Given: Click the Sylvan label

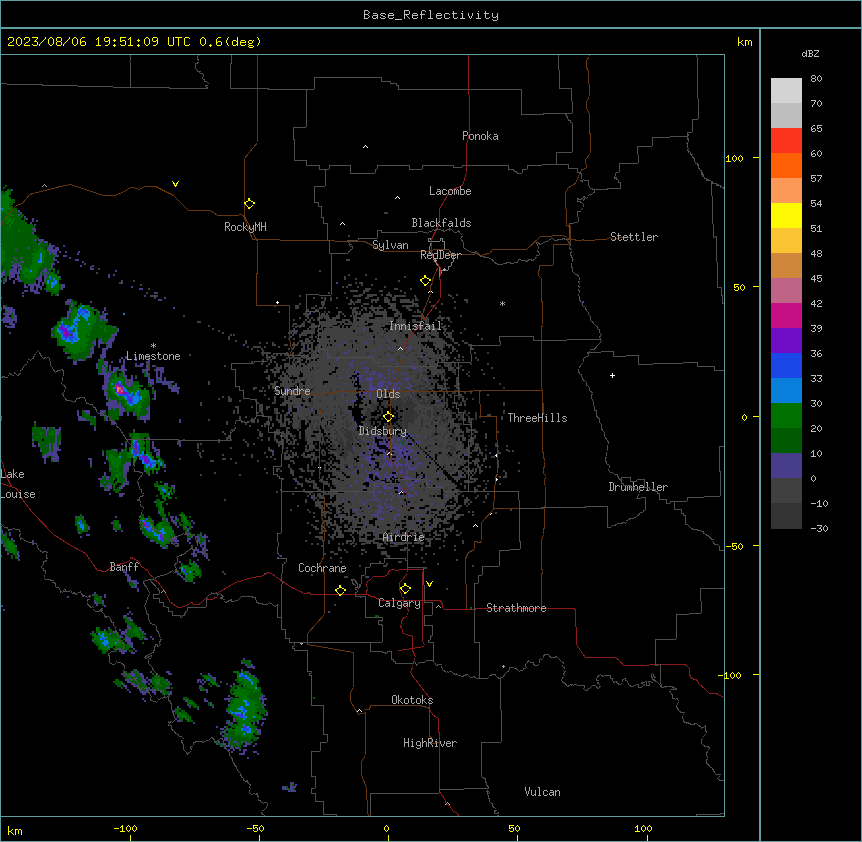Looking at the screenshot, I should (390, 245).
